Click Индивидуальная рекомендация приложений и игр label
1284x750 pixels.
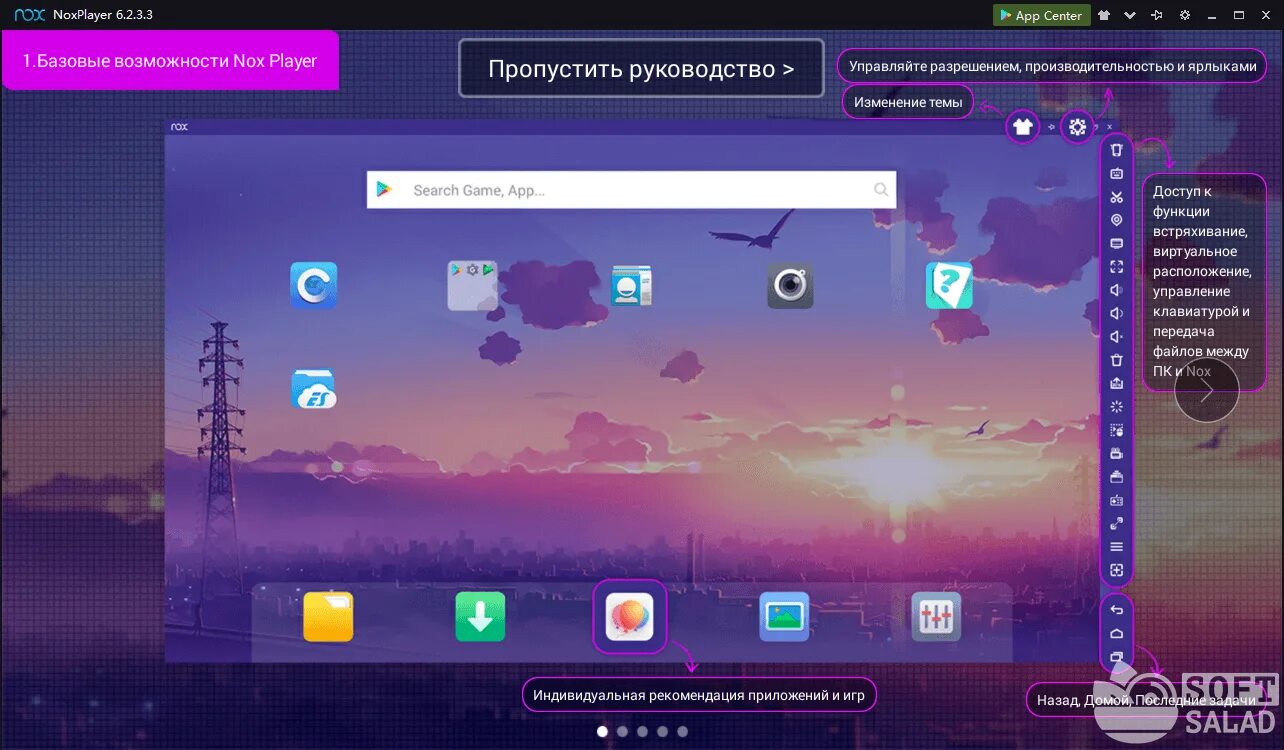(699, 695)
